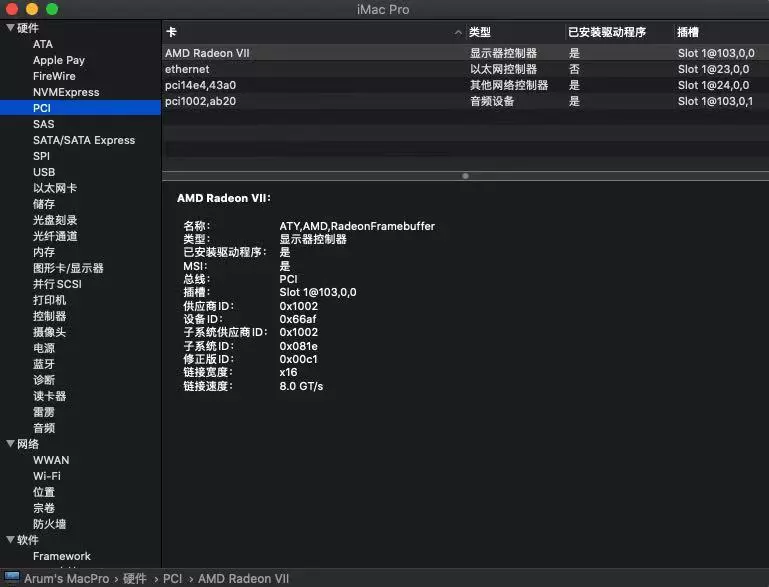
Task: Go to 硬件 in the path bar
Action: pos(135,579)
